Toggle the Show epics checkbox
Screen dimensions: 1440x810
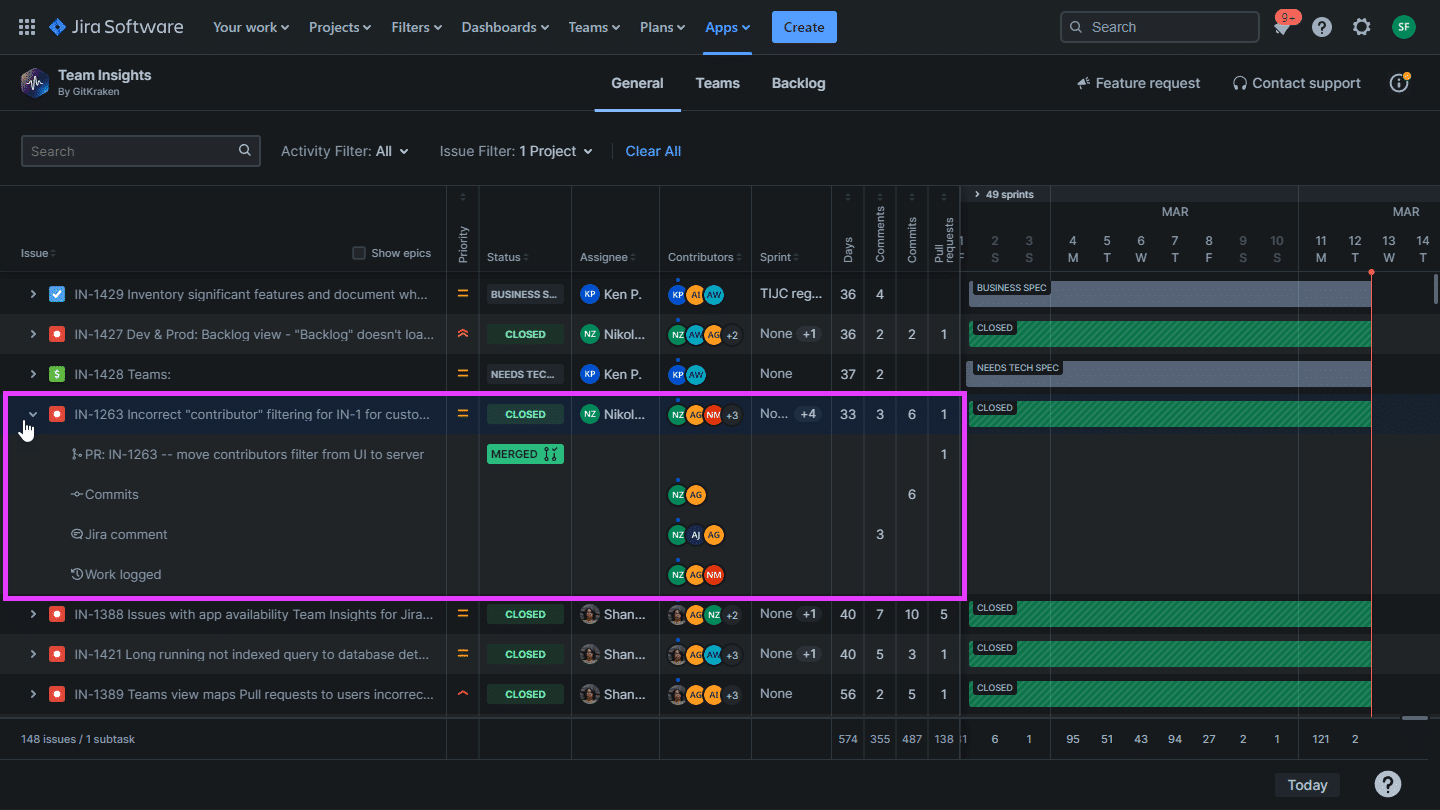pyautogui.click(x=359, y=253)
